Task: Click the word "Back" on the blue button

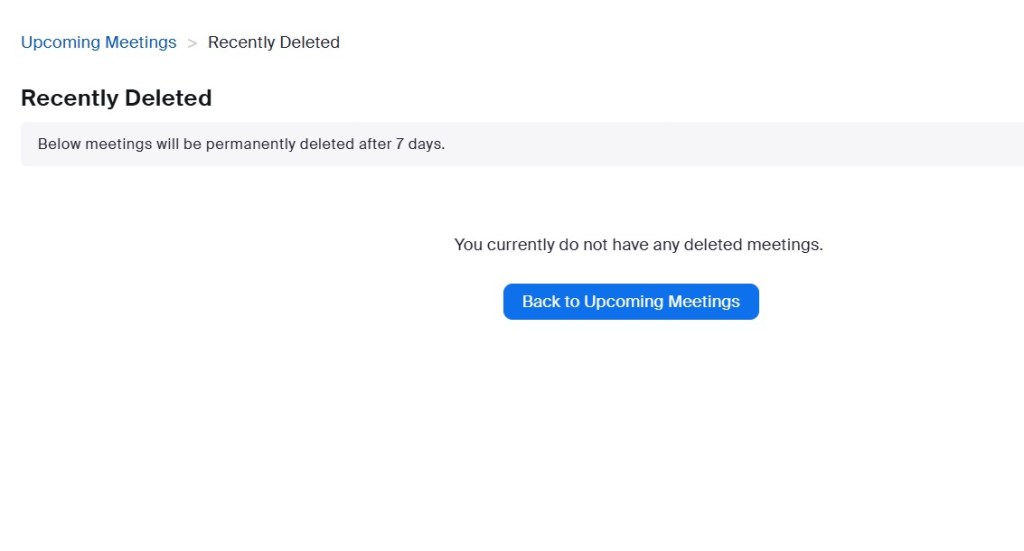Action: tap(541, 301)
